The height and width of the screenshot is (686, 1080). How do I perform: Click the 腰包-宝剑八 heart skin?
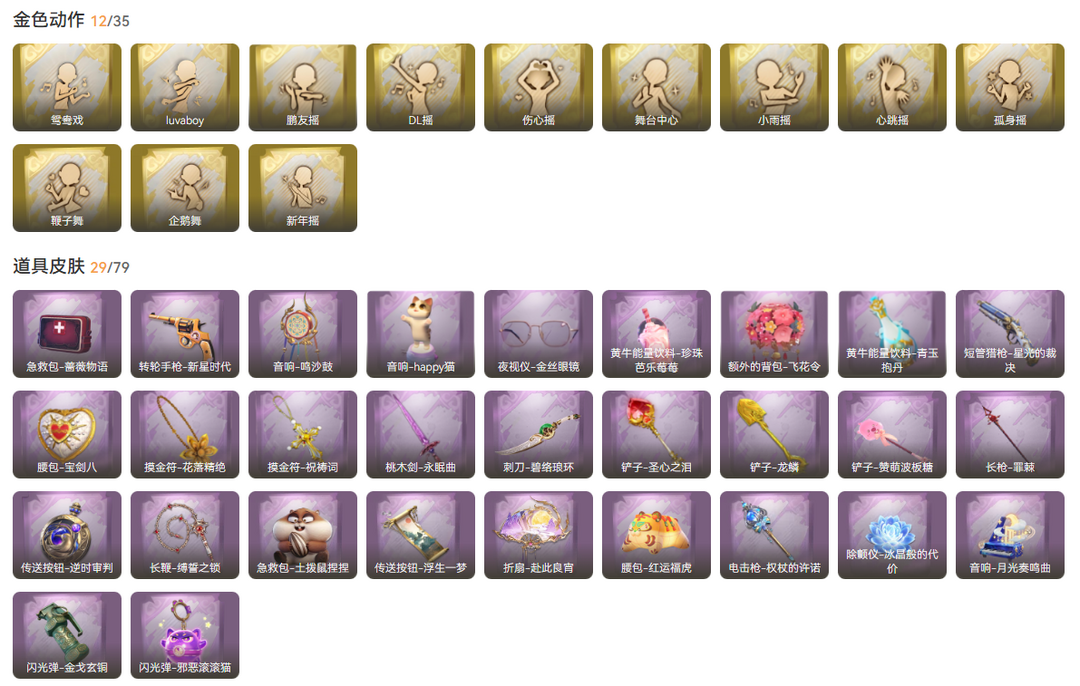[67, 435]
